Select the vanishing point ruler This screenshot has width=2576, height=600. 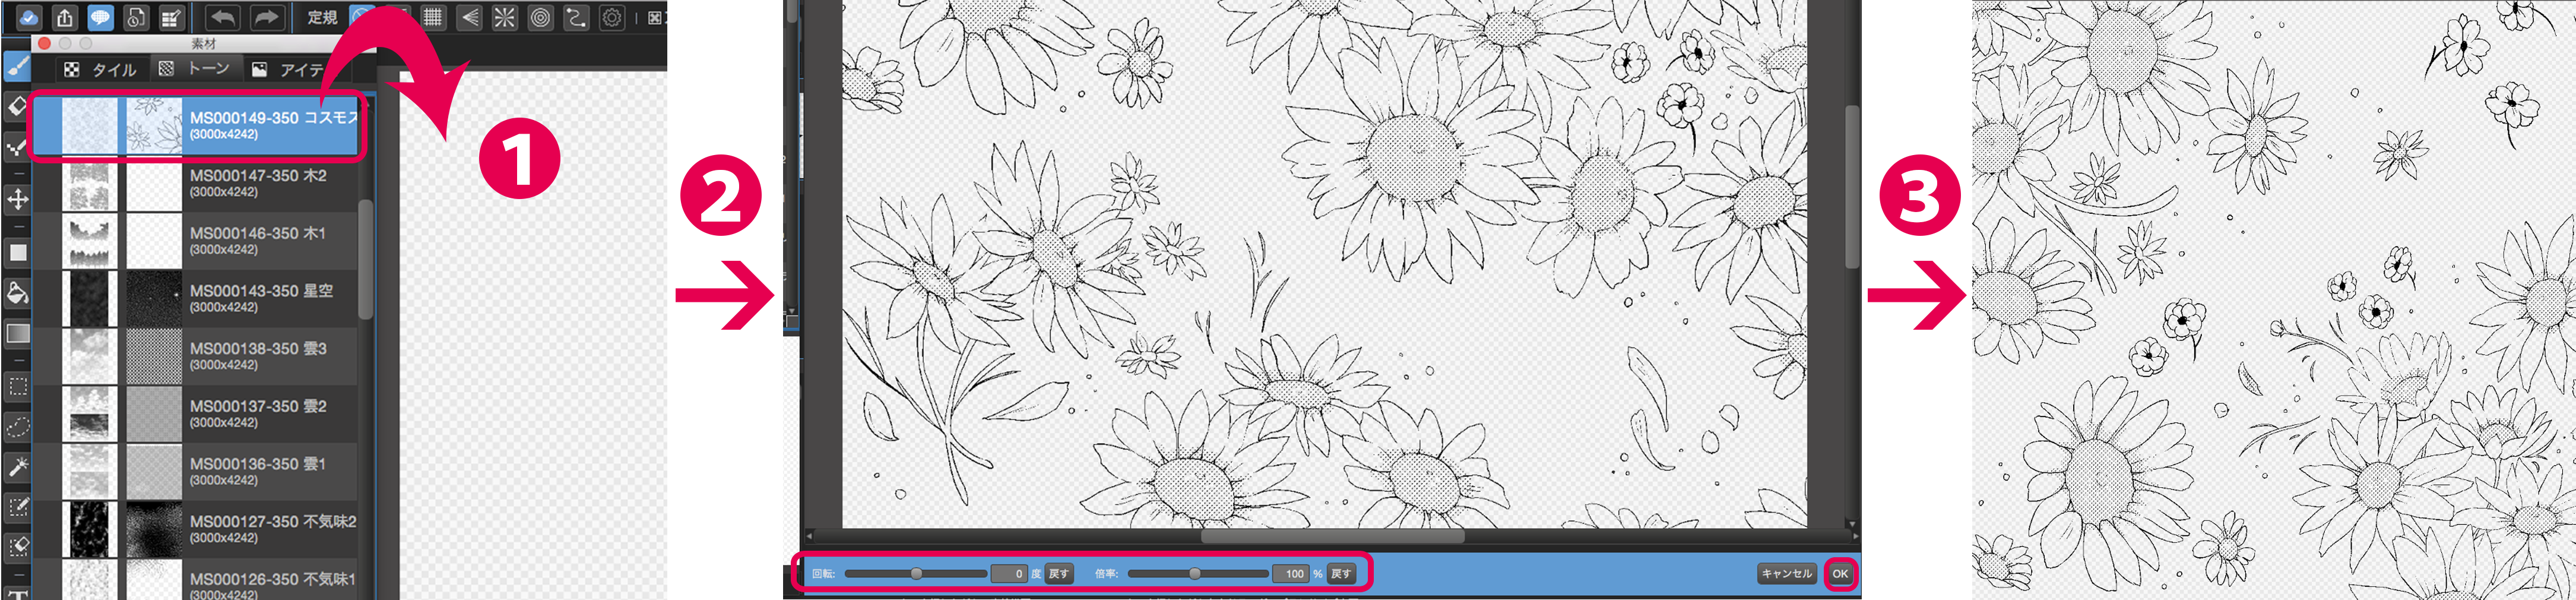tap(469, 17)
